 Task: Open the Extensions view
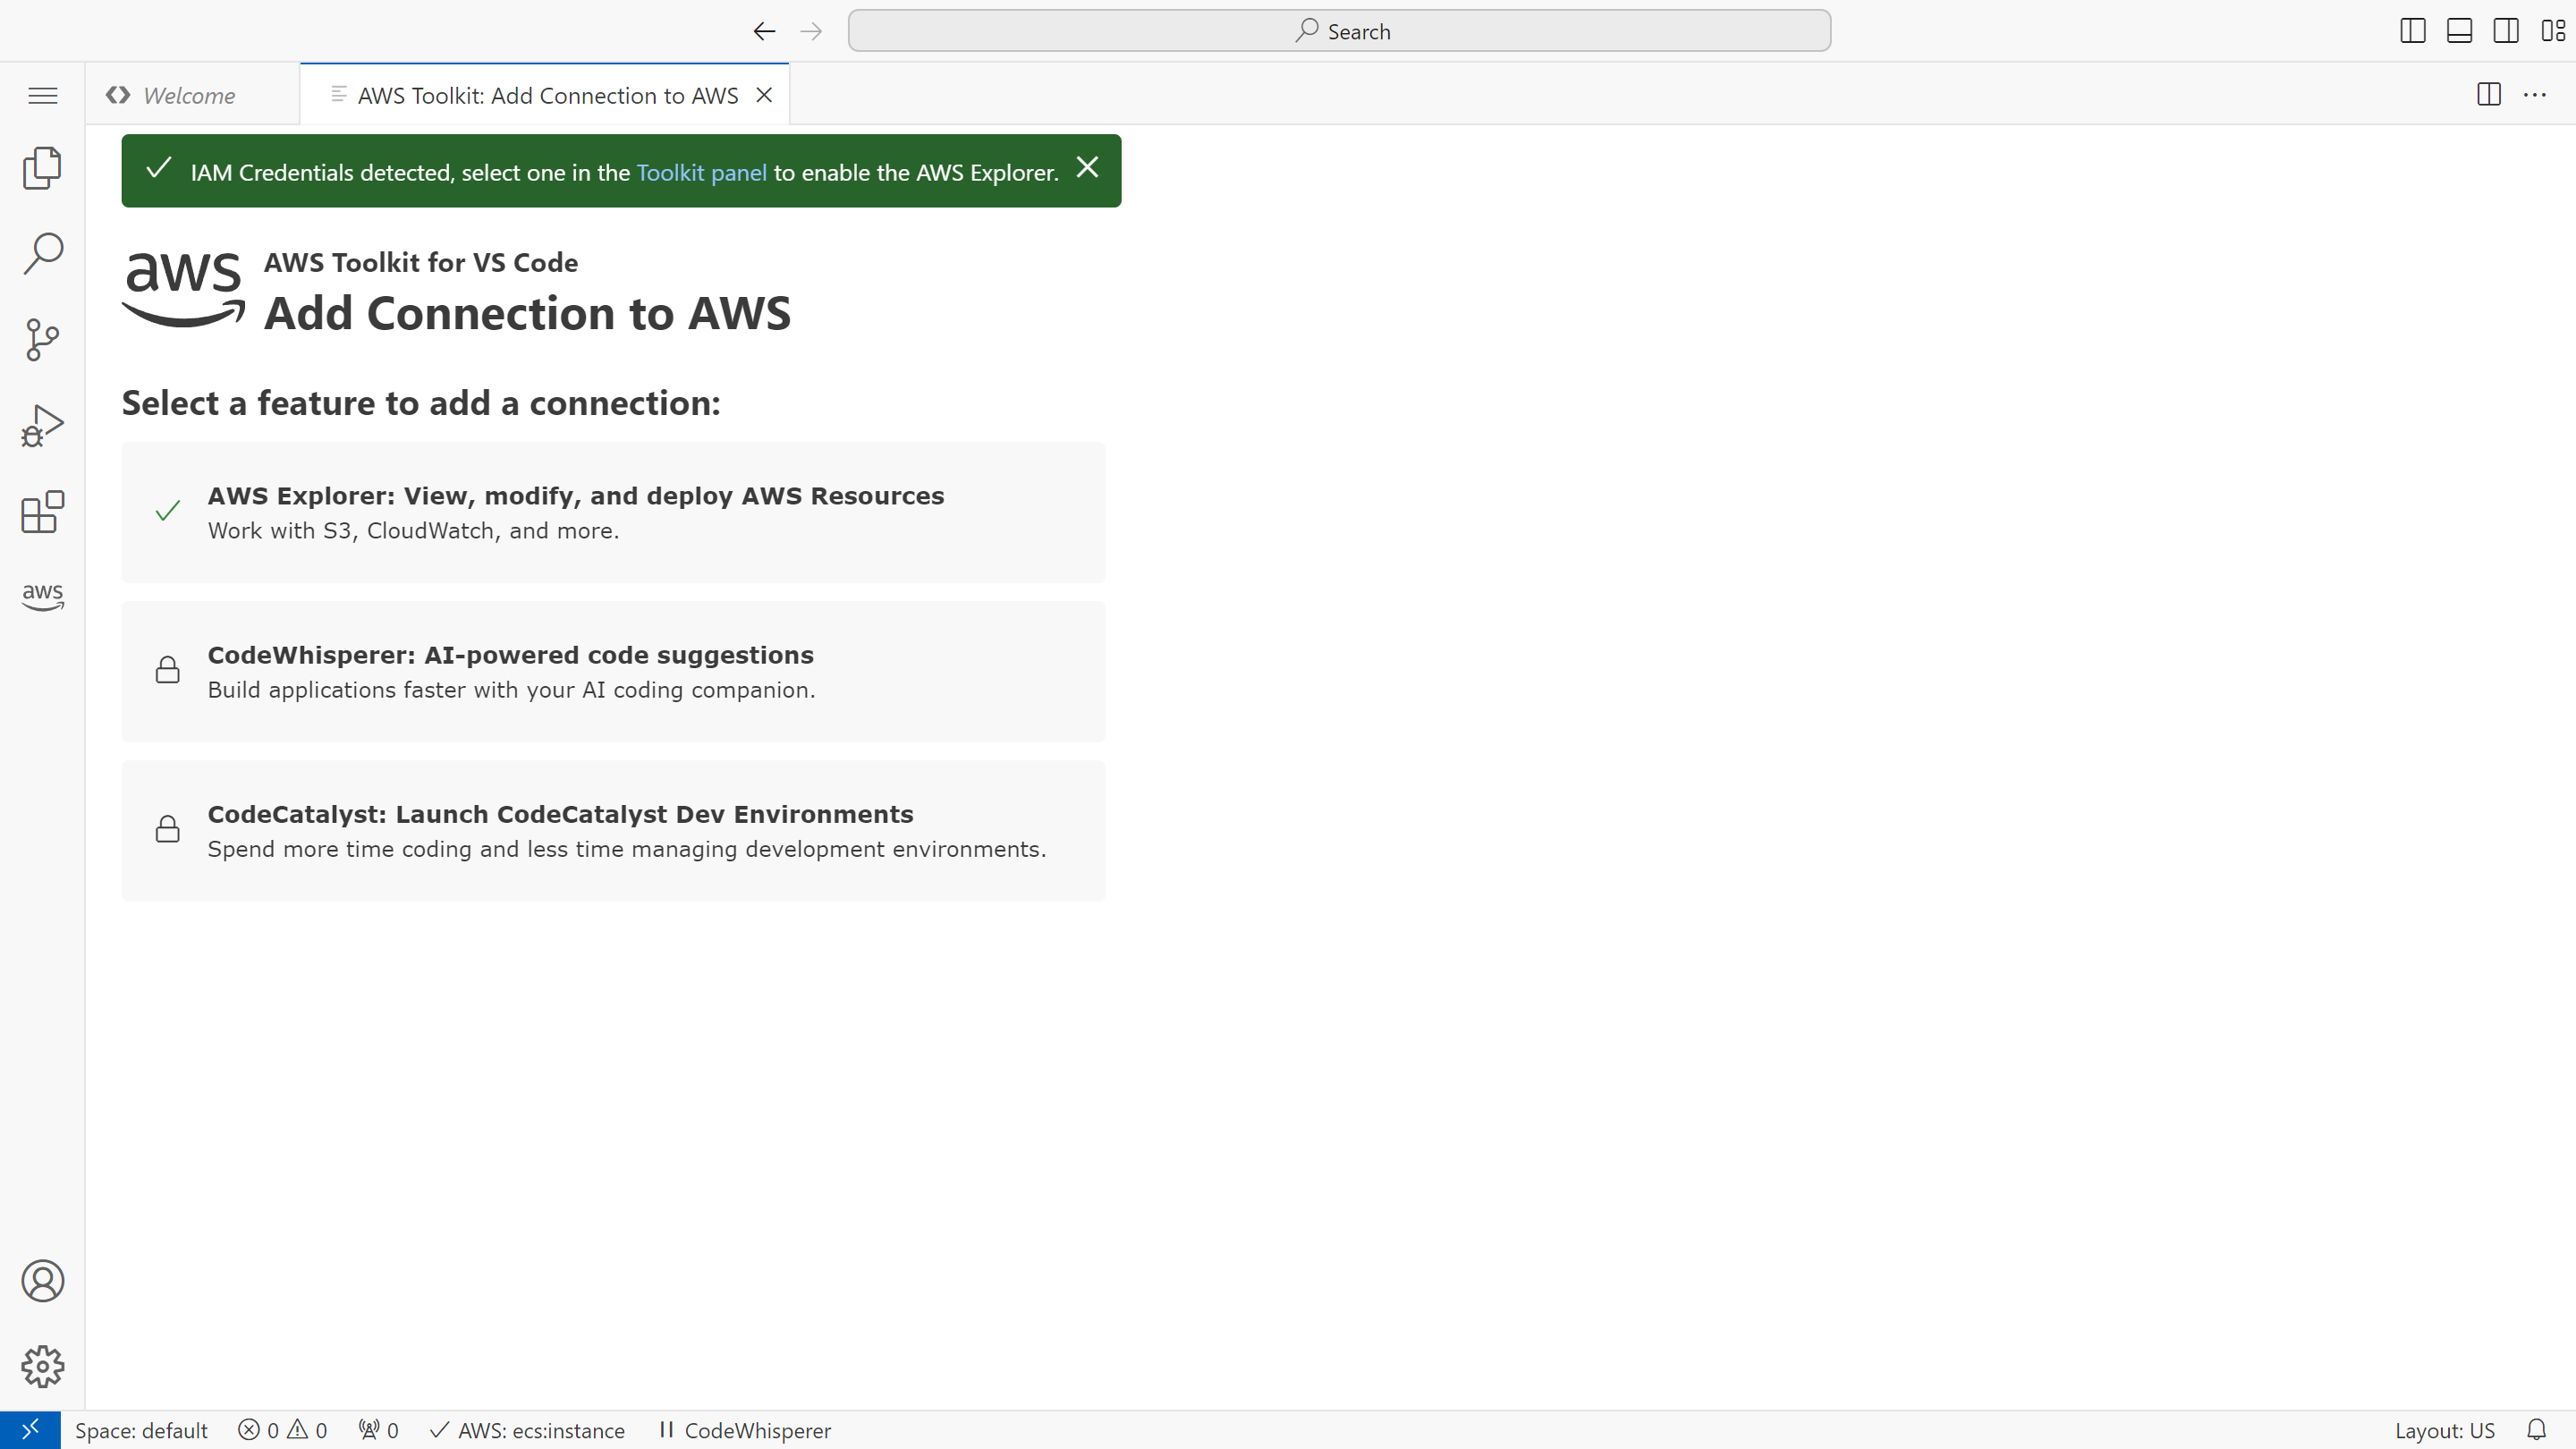click(x=42, y=512)
